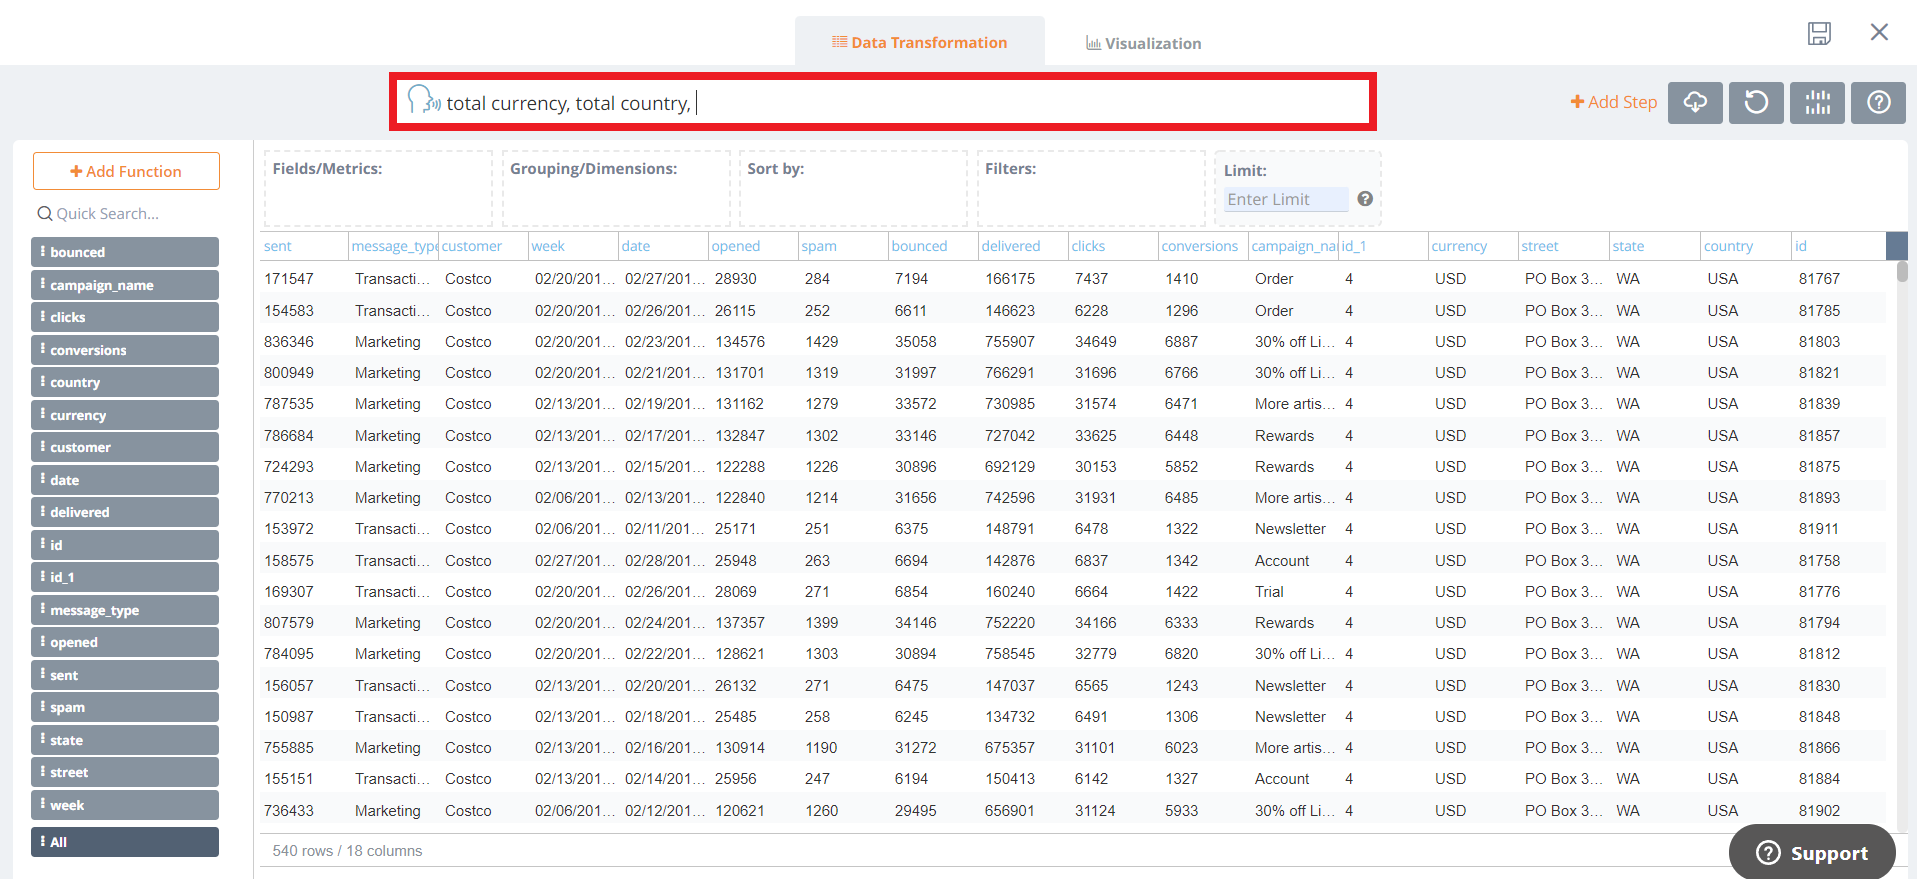The width and height of the screenshot is (1917, 879).
Task: Select the campaign_name field in sidebar
Action: (x=125, y=285)
